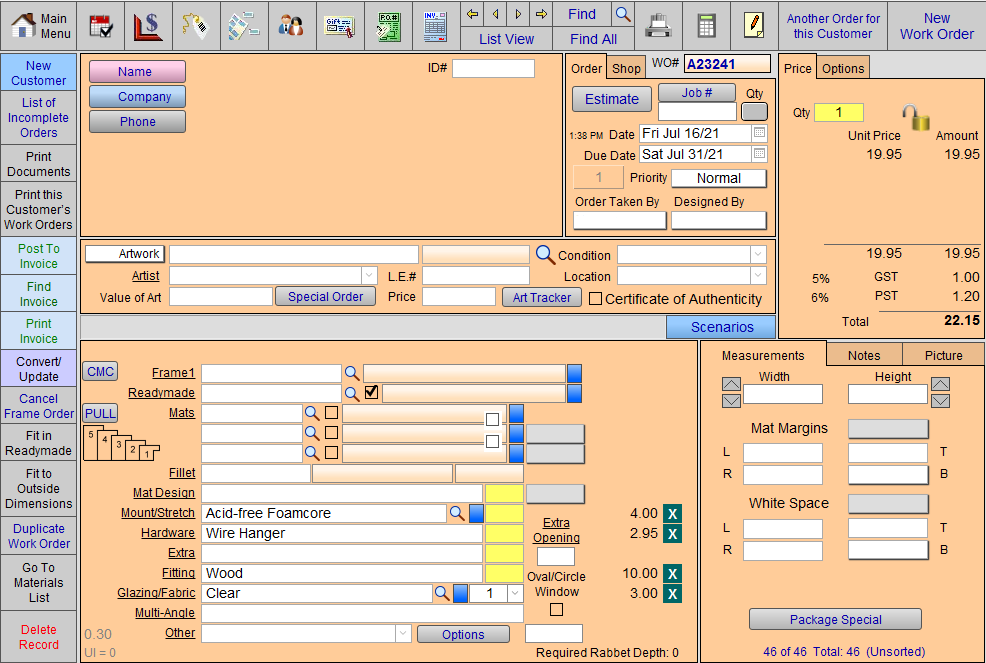986x663 pixels.
Task: Open the gift certificate tool
Action: pos(339,25)
